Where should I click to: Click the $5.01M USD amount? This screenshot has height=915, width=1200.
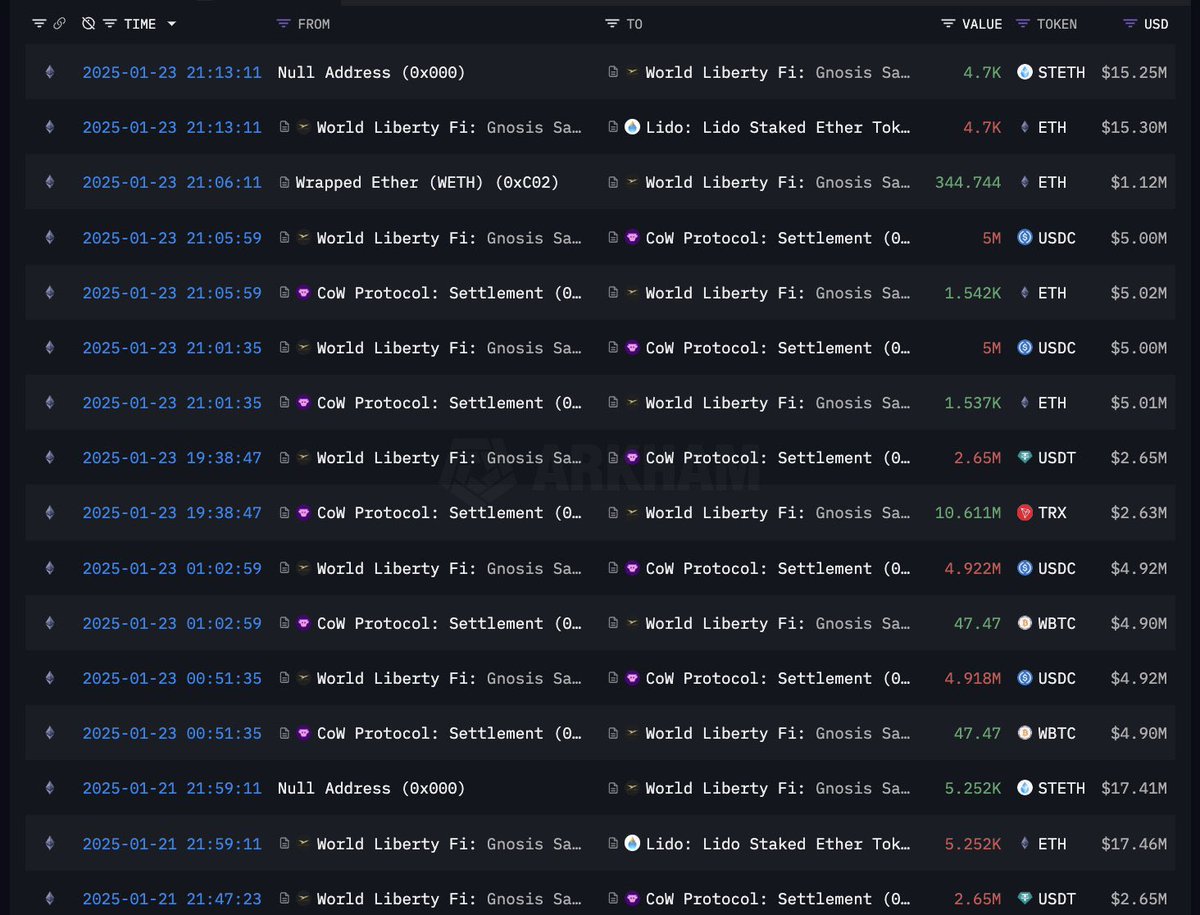[1139, 403]
